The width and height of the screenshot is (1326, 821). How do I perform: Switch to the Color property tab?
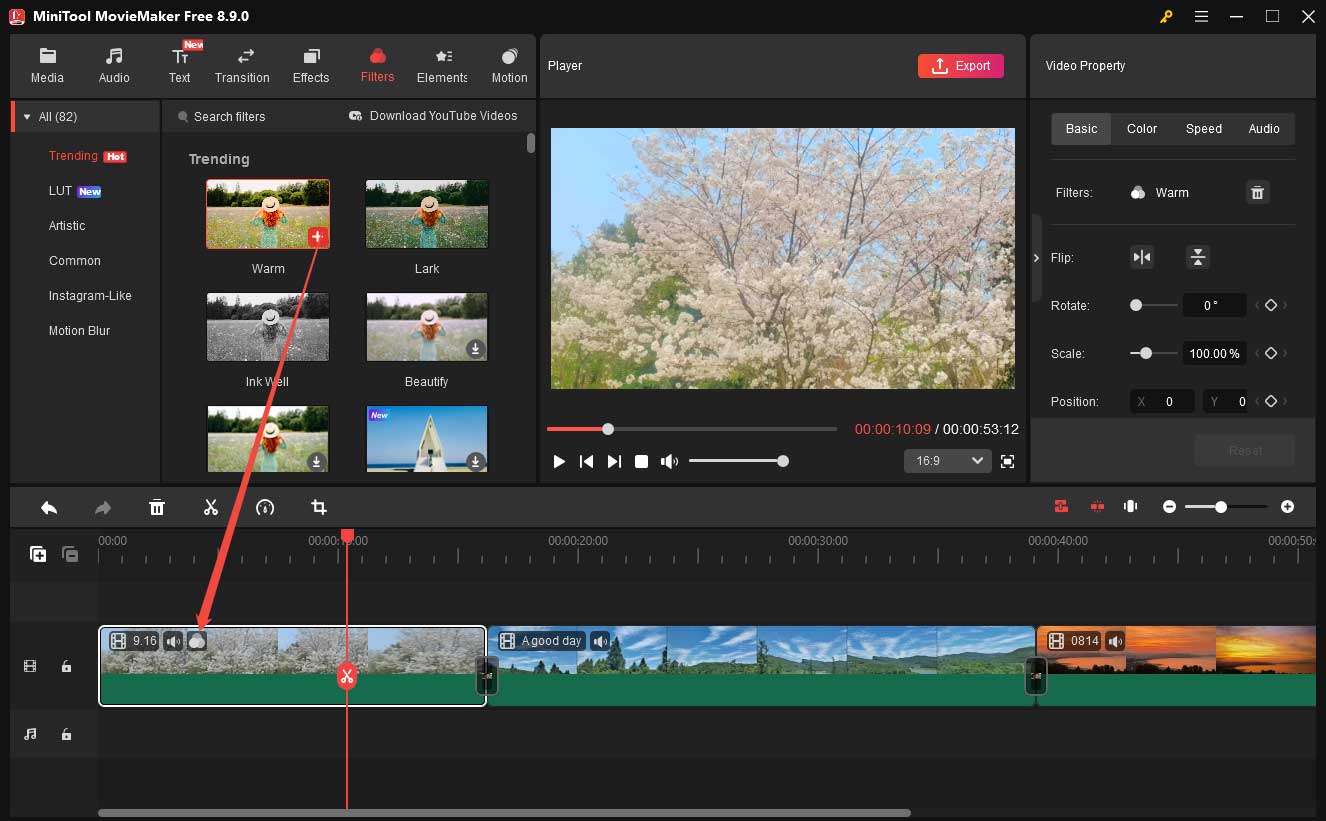click(1142, 129)
